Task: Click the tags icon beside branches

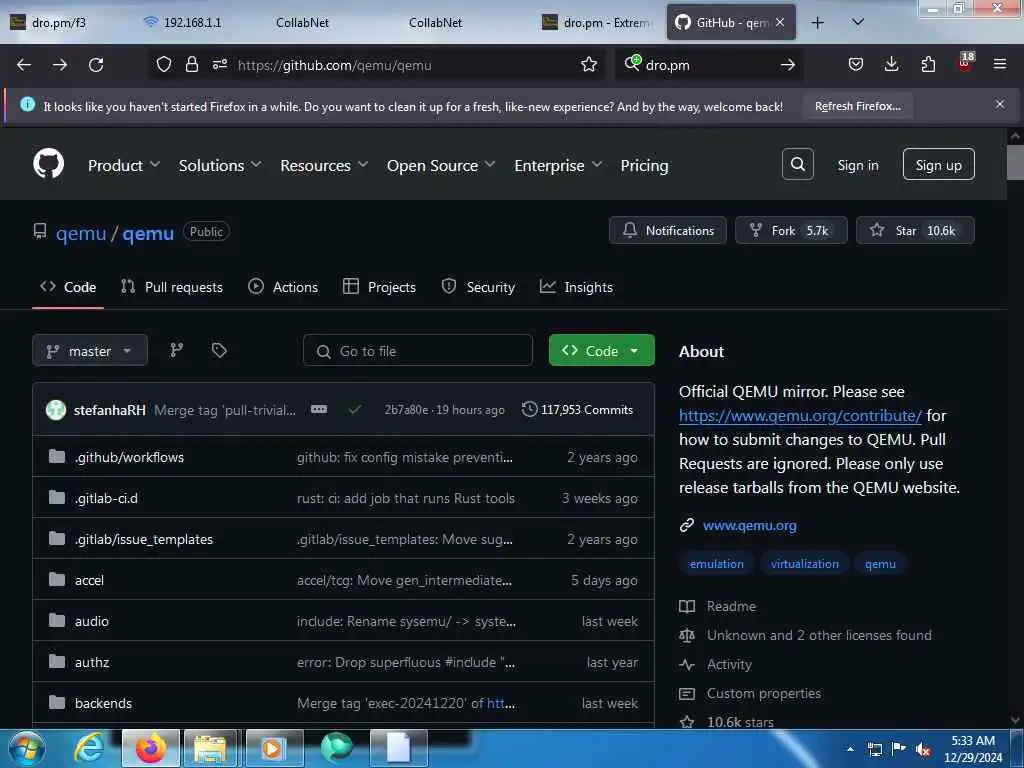Action: 219,351
